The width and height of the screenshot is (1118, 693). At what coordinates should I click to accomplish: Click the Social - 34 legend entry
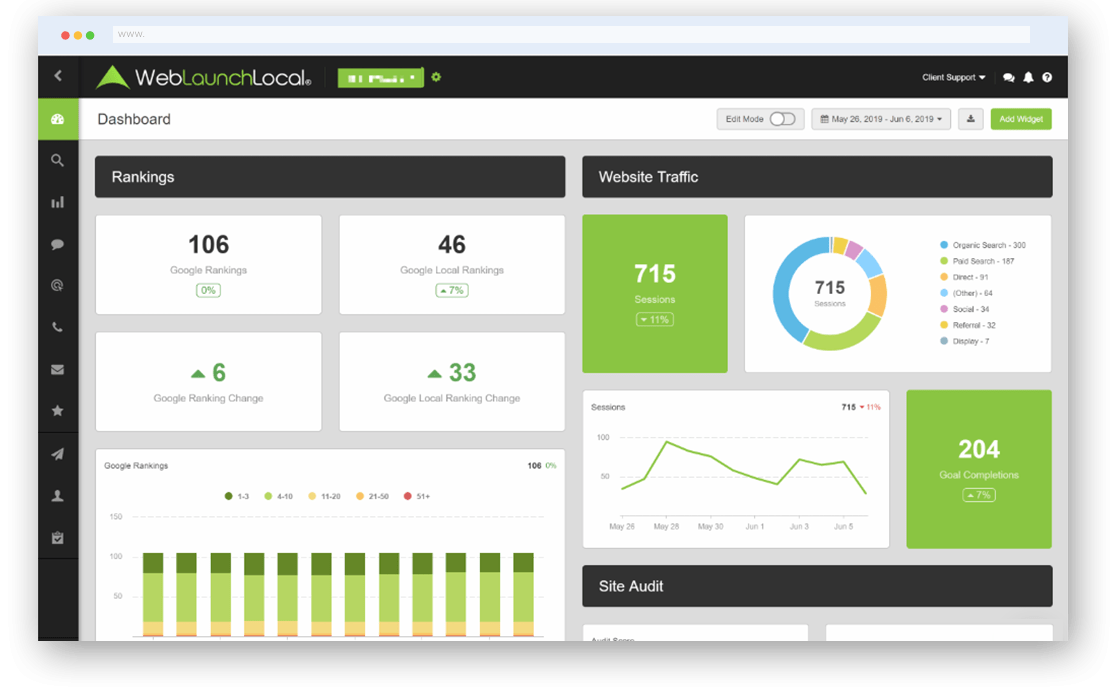click(x=965, y=309)
